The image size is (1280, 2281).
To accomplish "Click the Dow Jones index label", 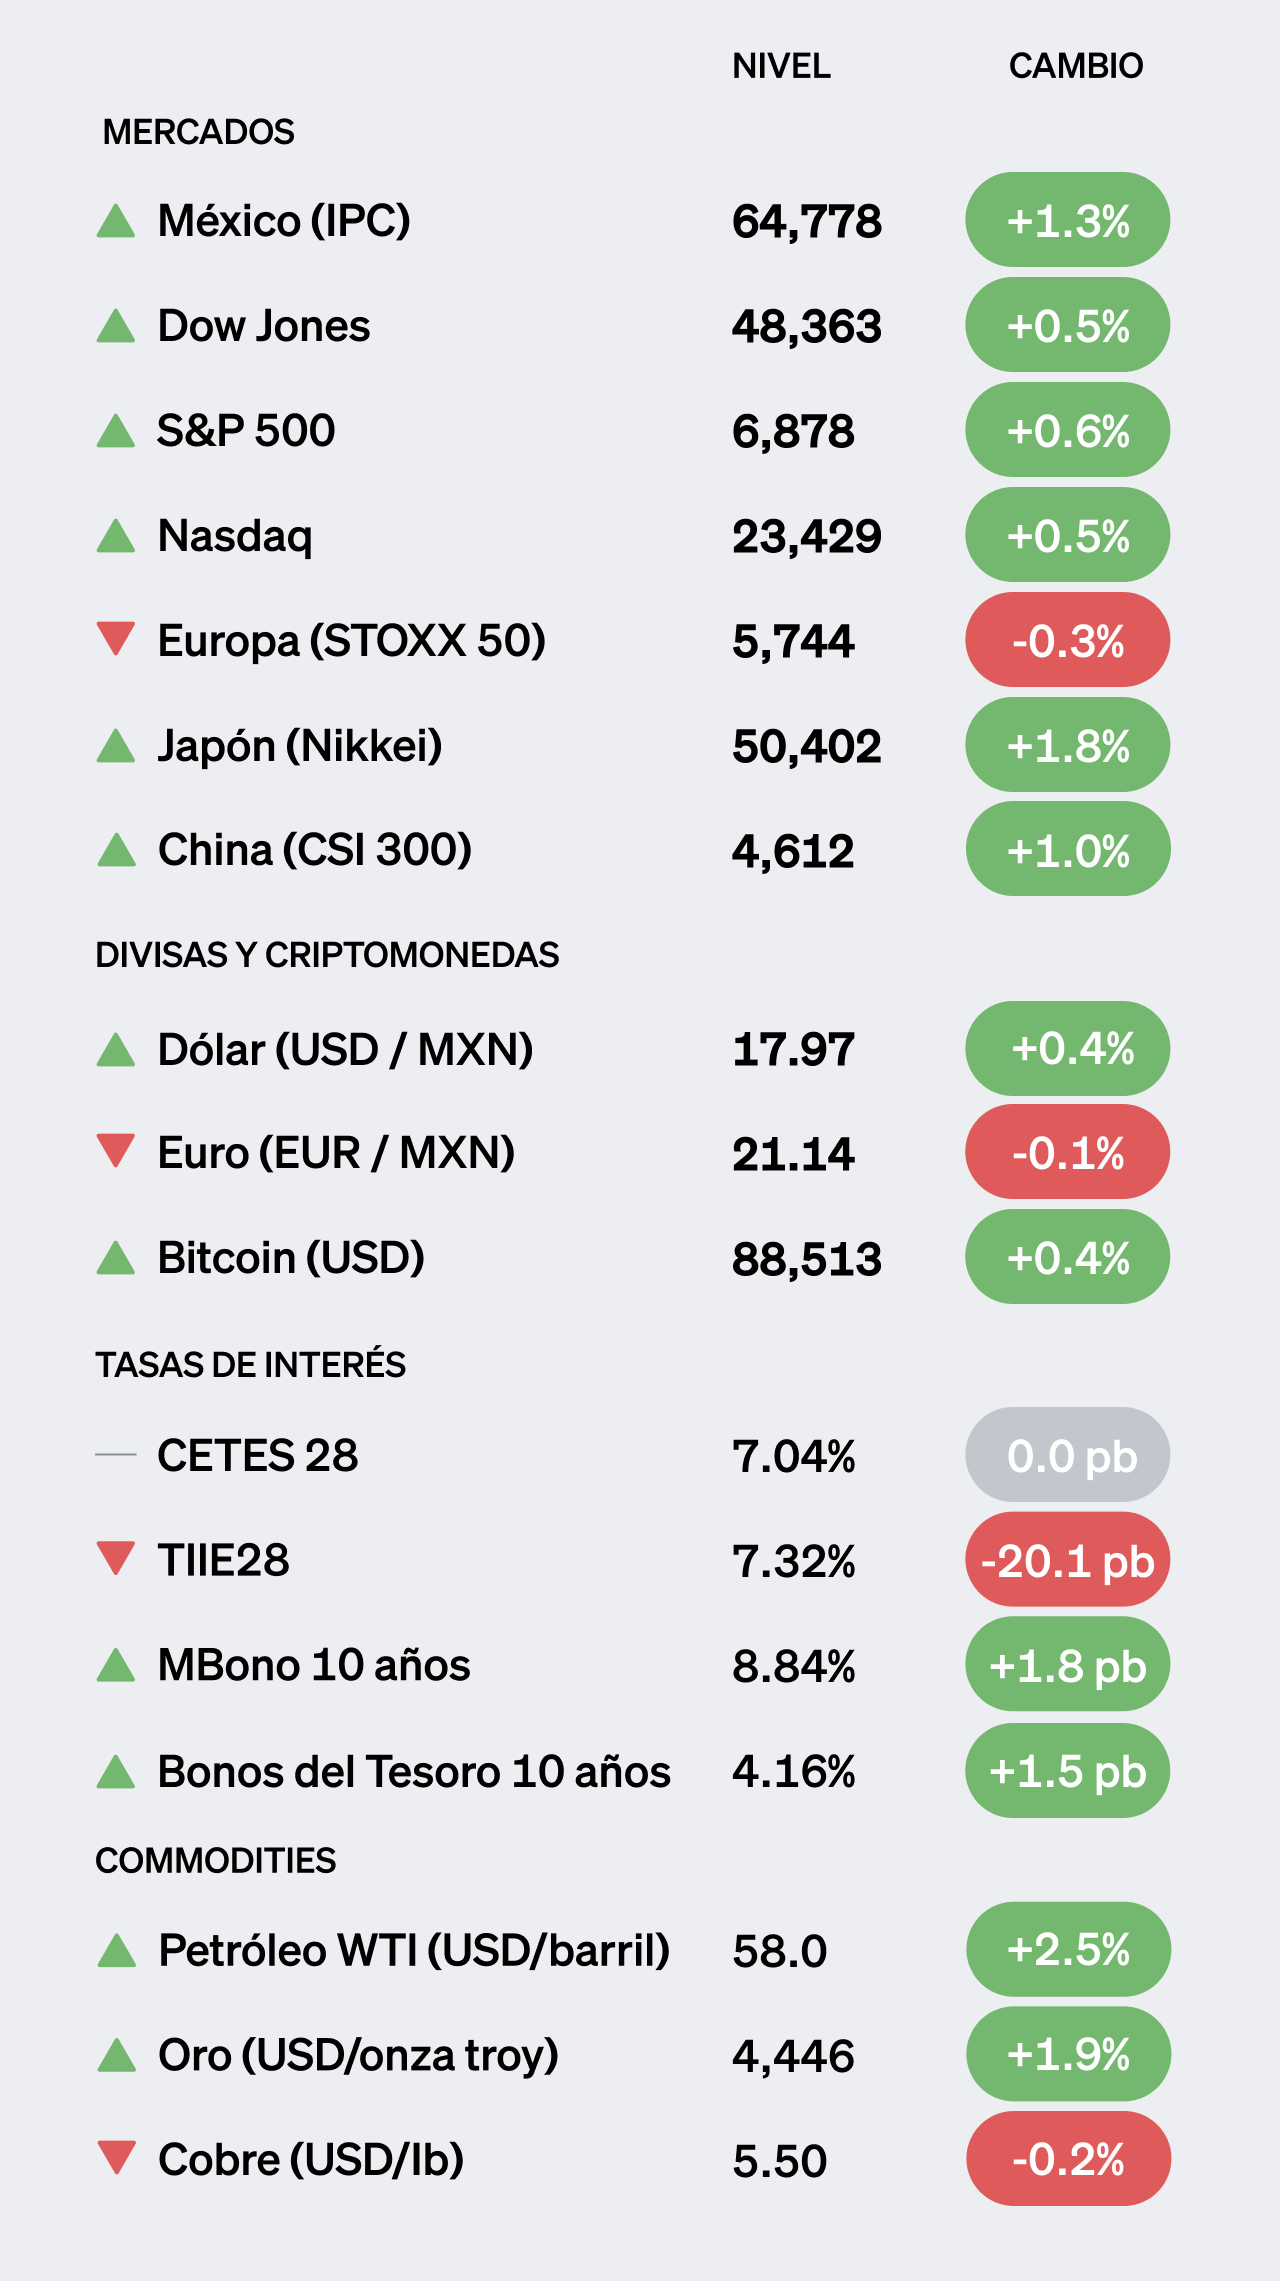I will tap(264, 326).
